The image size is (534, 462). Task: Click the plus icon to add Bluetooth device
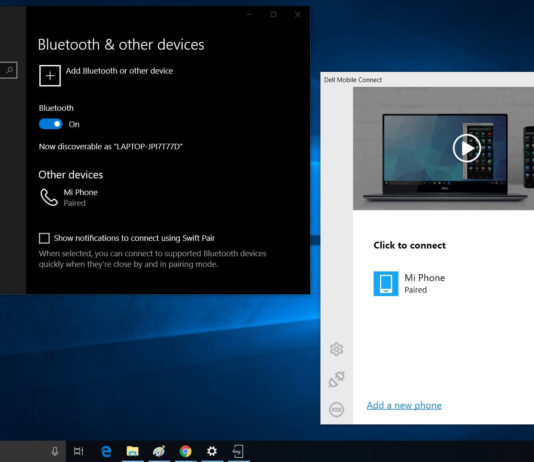tap(50, 76)
